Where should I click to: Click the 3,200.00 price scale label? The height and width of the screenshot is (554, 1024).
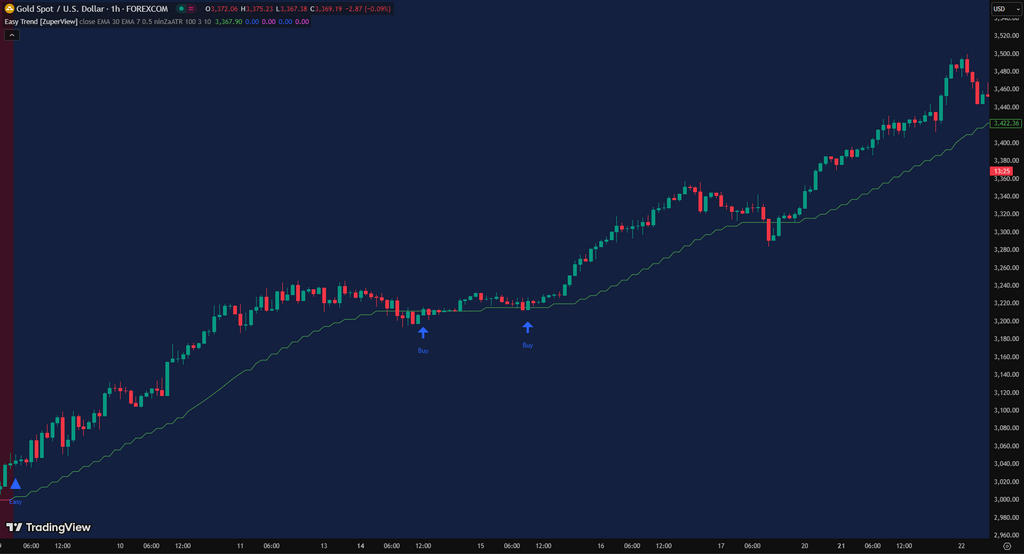point(1006,321)
